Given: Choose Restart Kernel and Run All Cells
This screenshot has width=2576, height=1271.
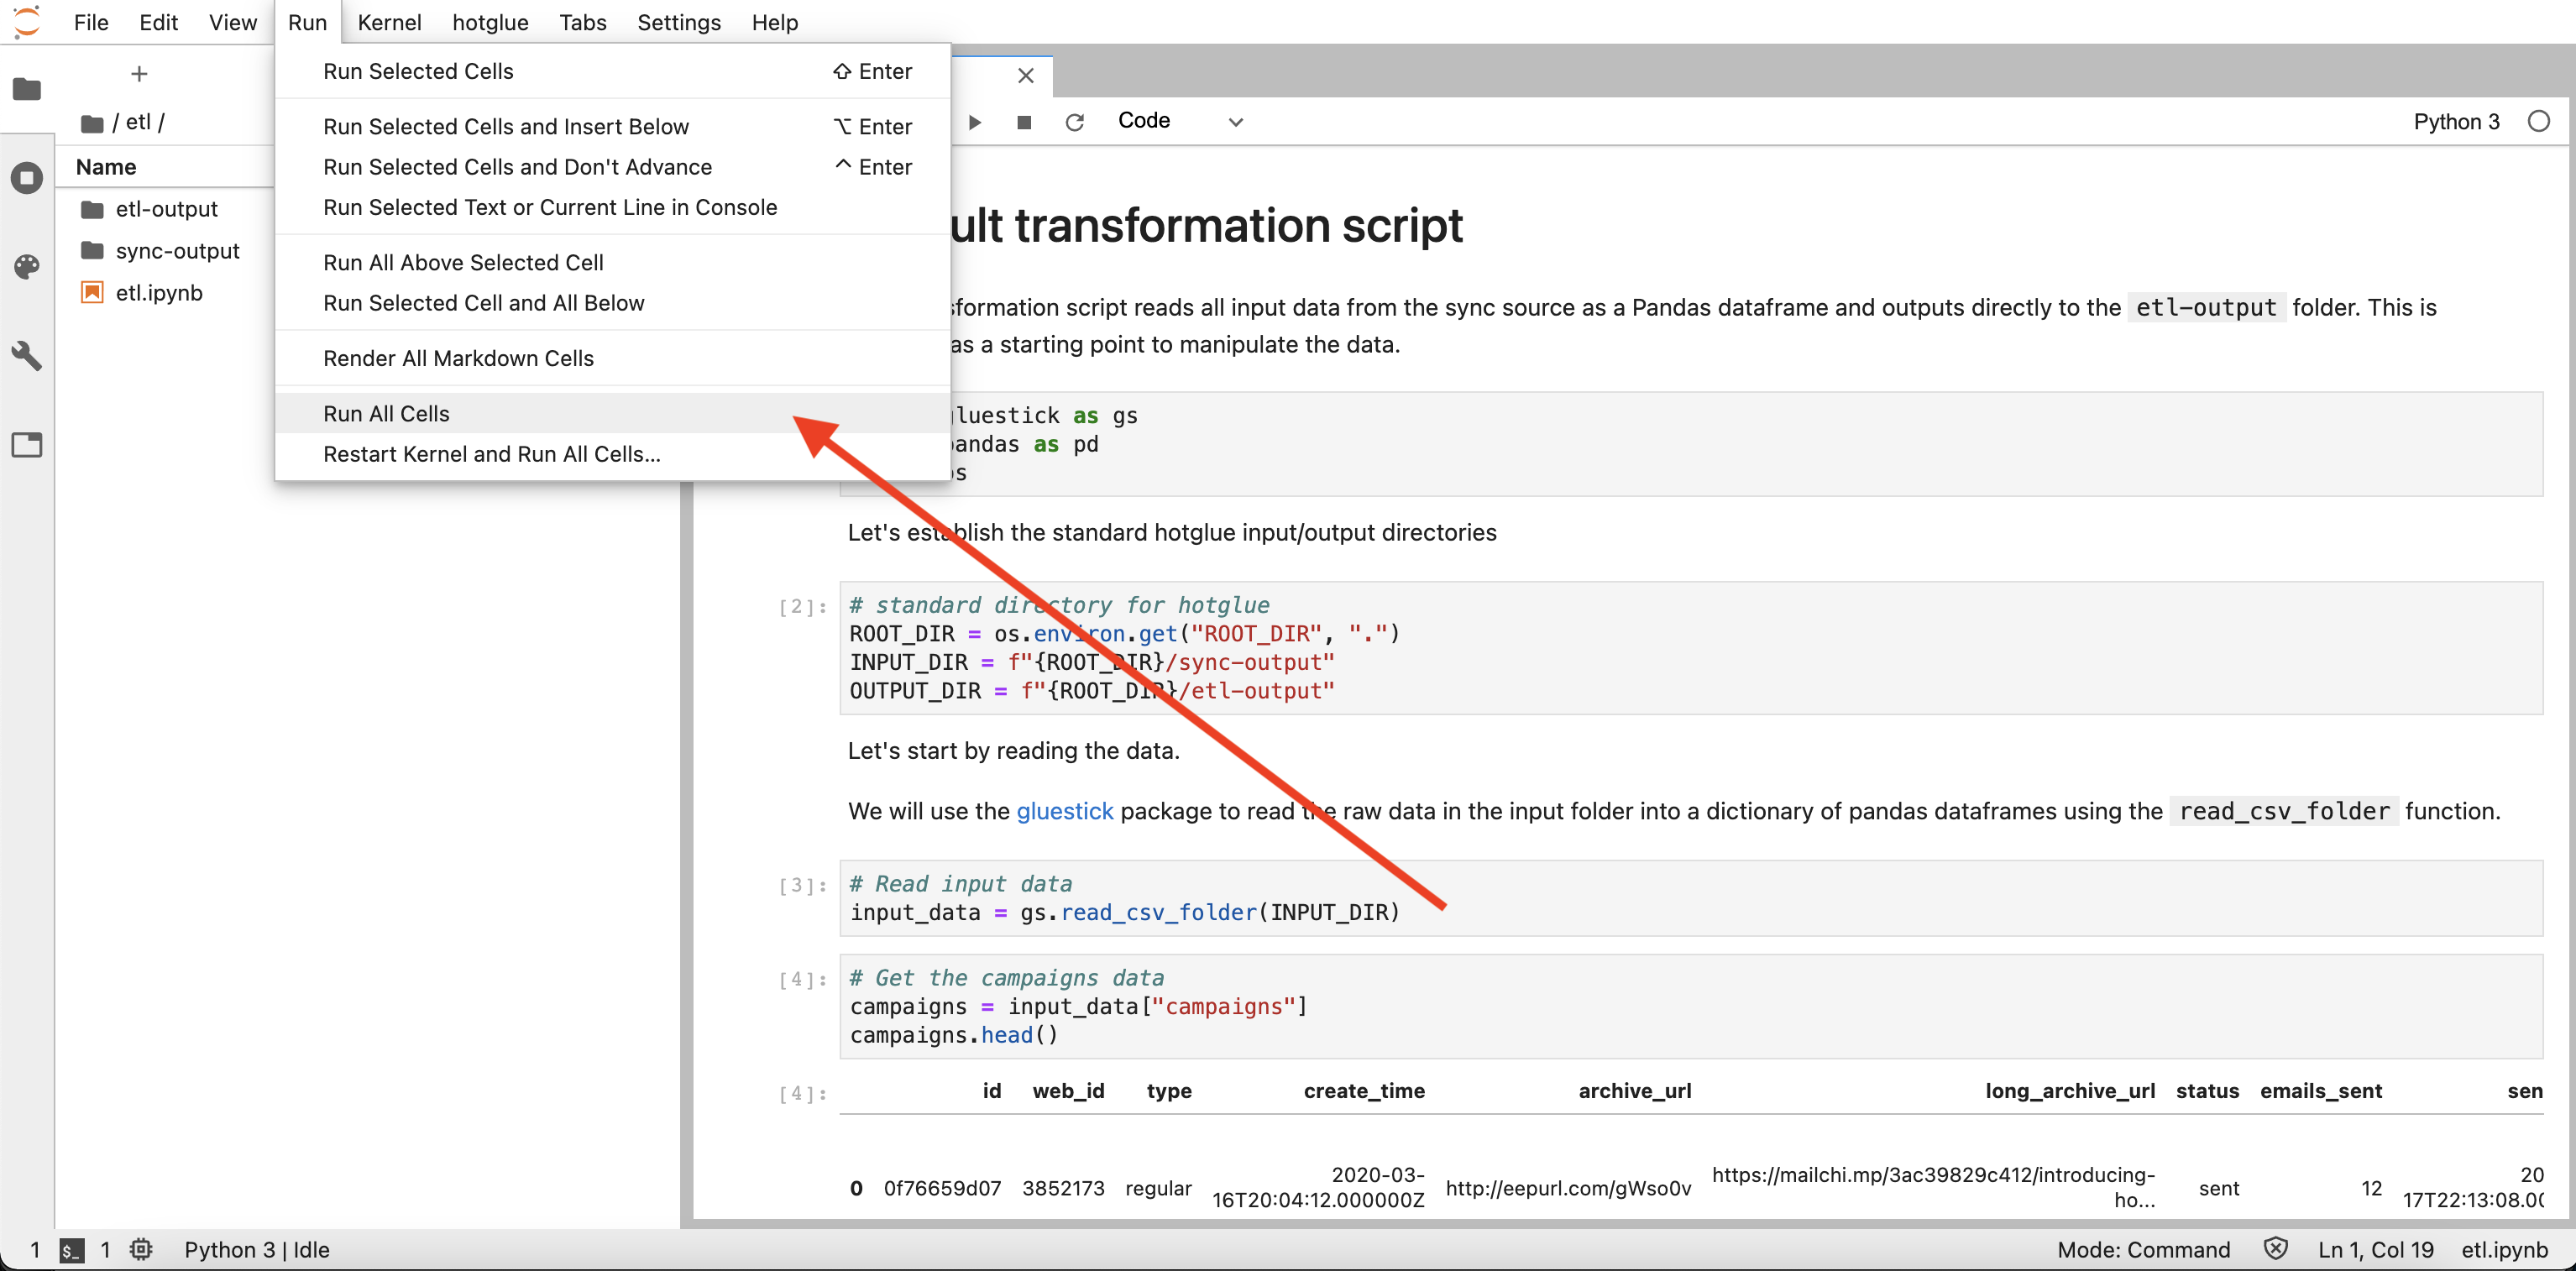Looking at the screenshot, I should click(x=491, y=454).
